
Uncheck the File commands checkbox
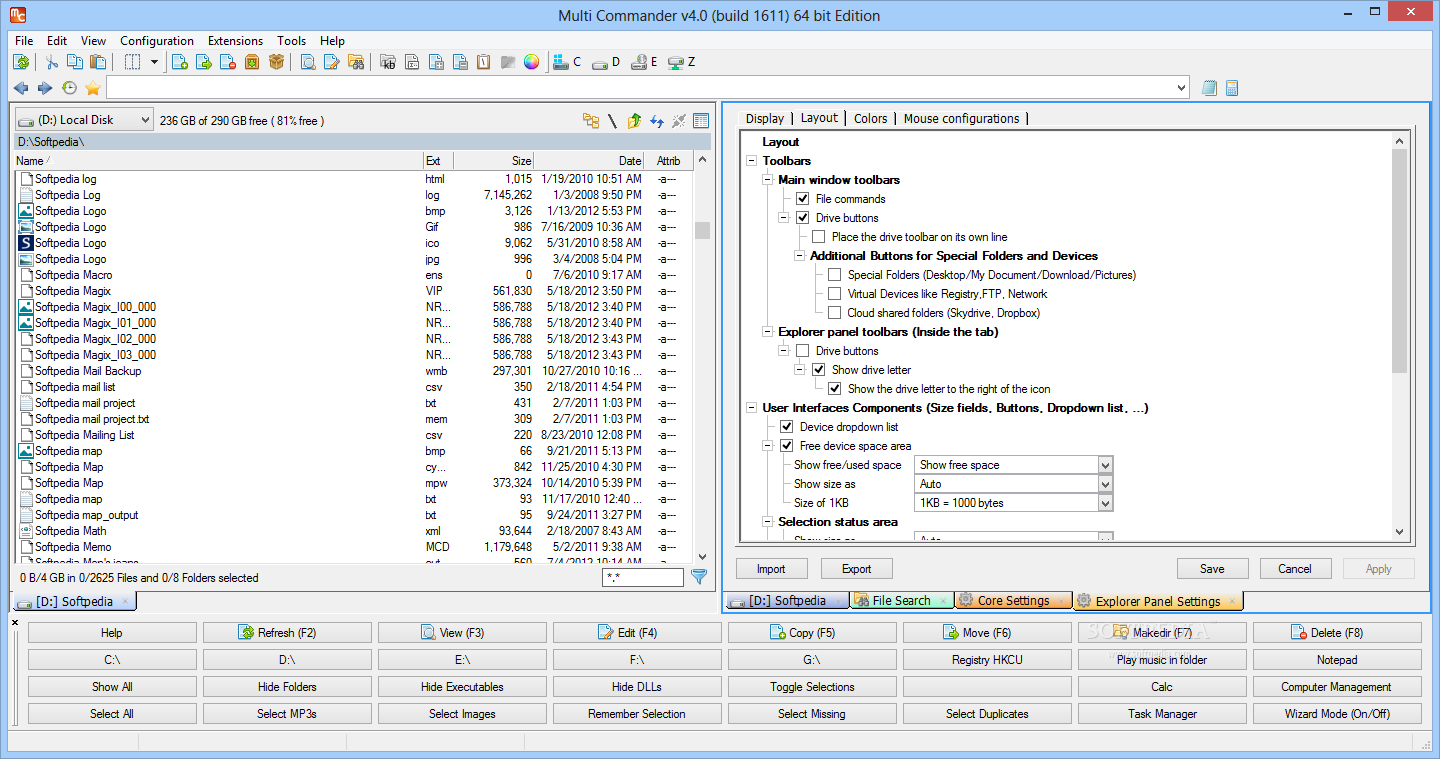[802, 199]
